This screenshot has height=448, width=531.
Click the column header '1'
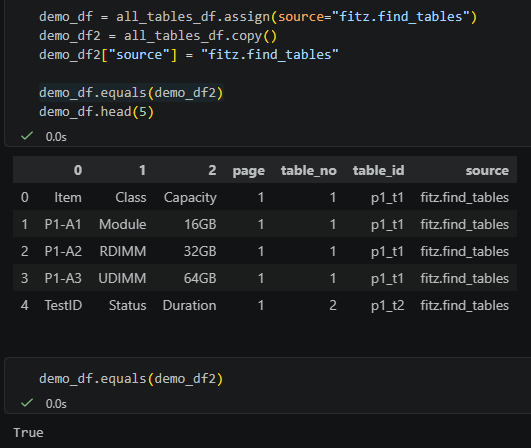click(x=143, y=170)
